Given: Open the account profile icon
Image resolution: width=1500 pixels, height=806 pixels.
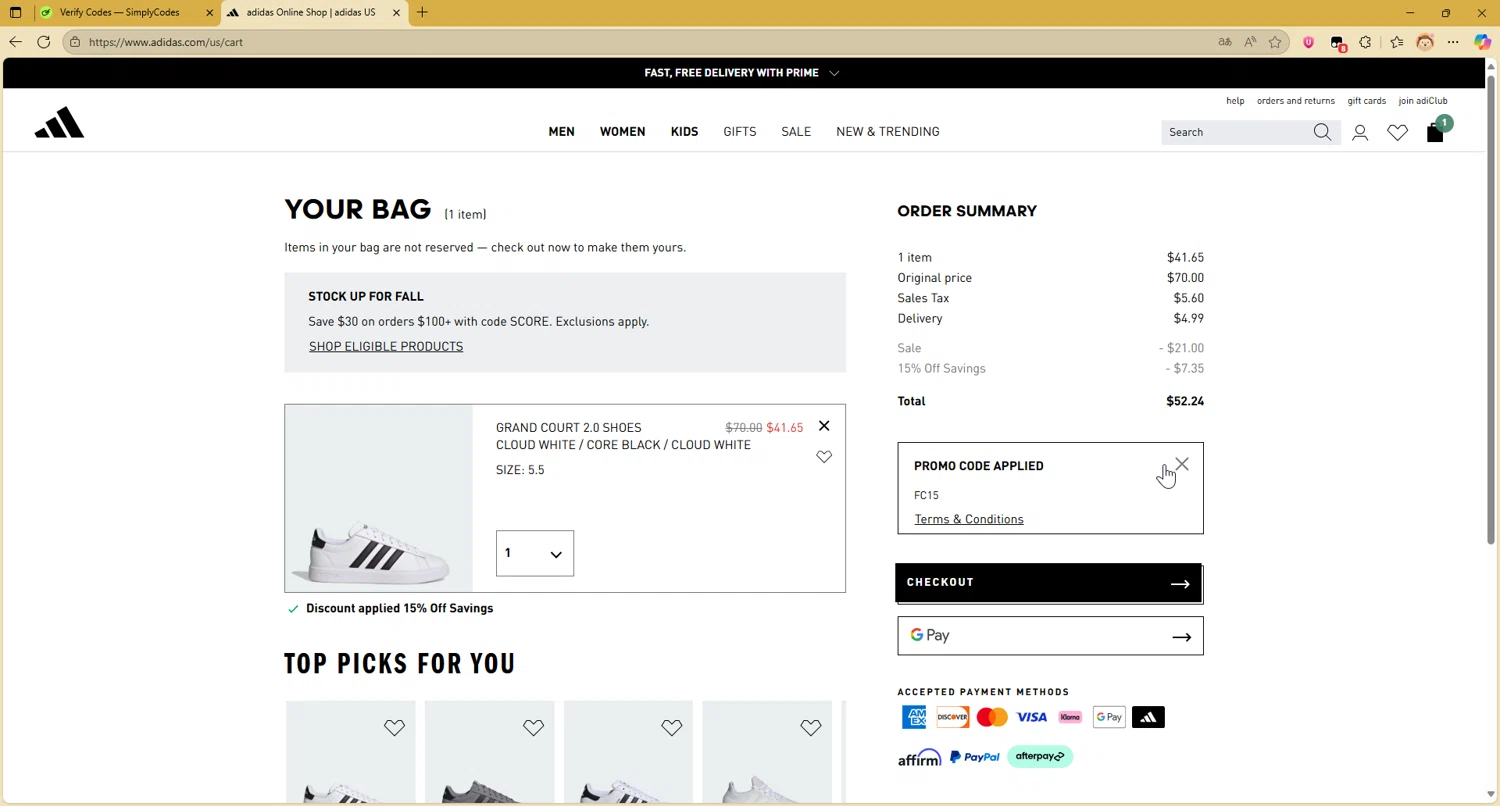Looking at the screenshot, I should (x=1360, y=132).
